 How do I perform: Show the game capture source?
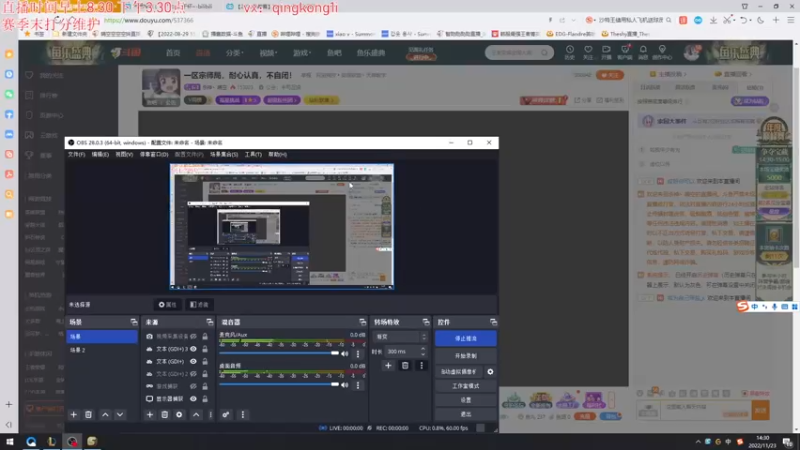193,386
